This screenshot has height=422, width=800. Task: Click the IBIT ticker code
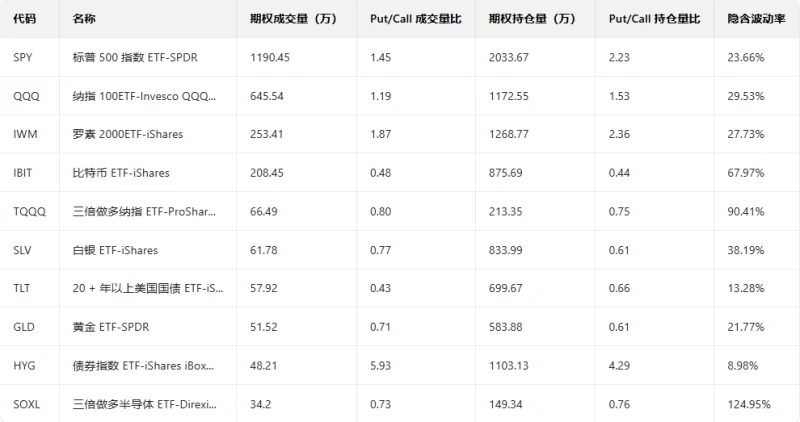pos(23,173)
